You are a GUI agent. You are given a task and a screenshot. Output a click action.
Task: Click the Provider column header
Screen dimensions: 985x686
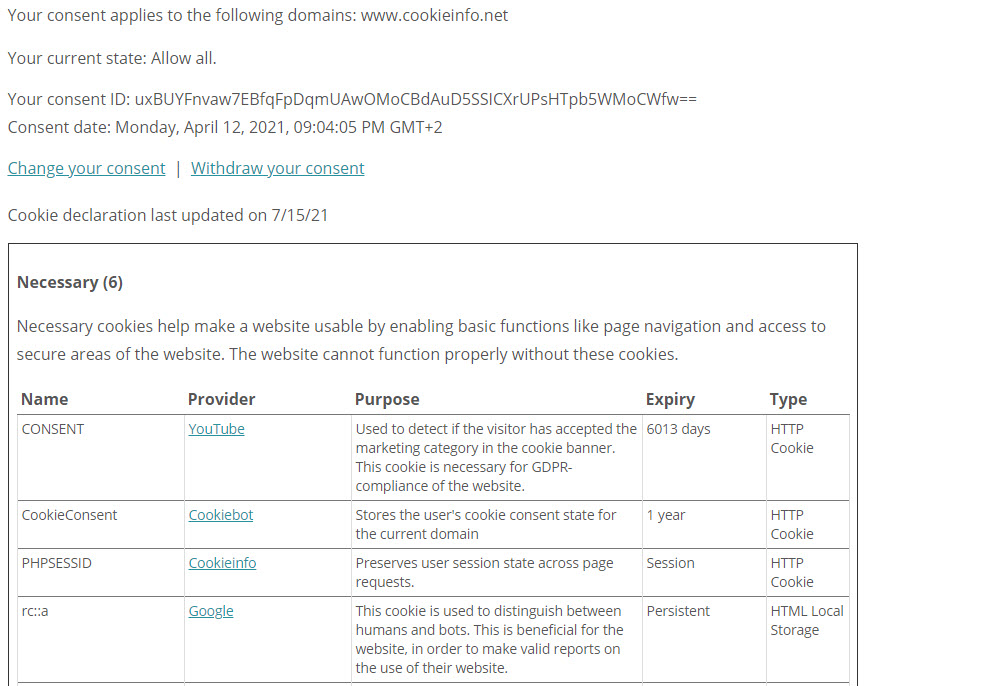[221, 399]
